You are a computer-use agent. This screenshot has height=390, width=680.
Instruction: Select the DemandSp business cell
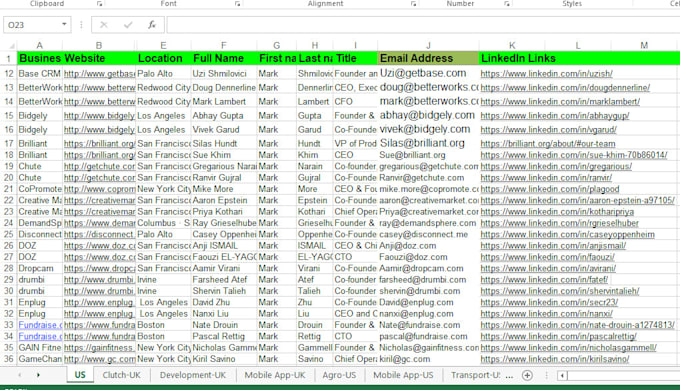(x=39, y=223)
